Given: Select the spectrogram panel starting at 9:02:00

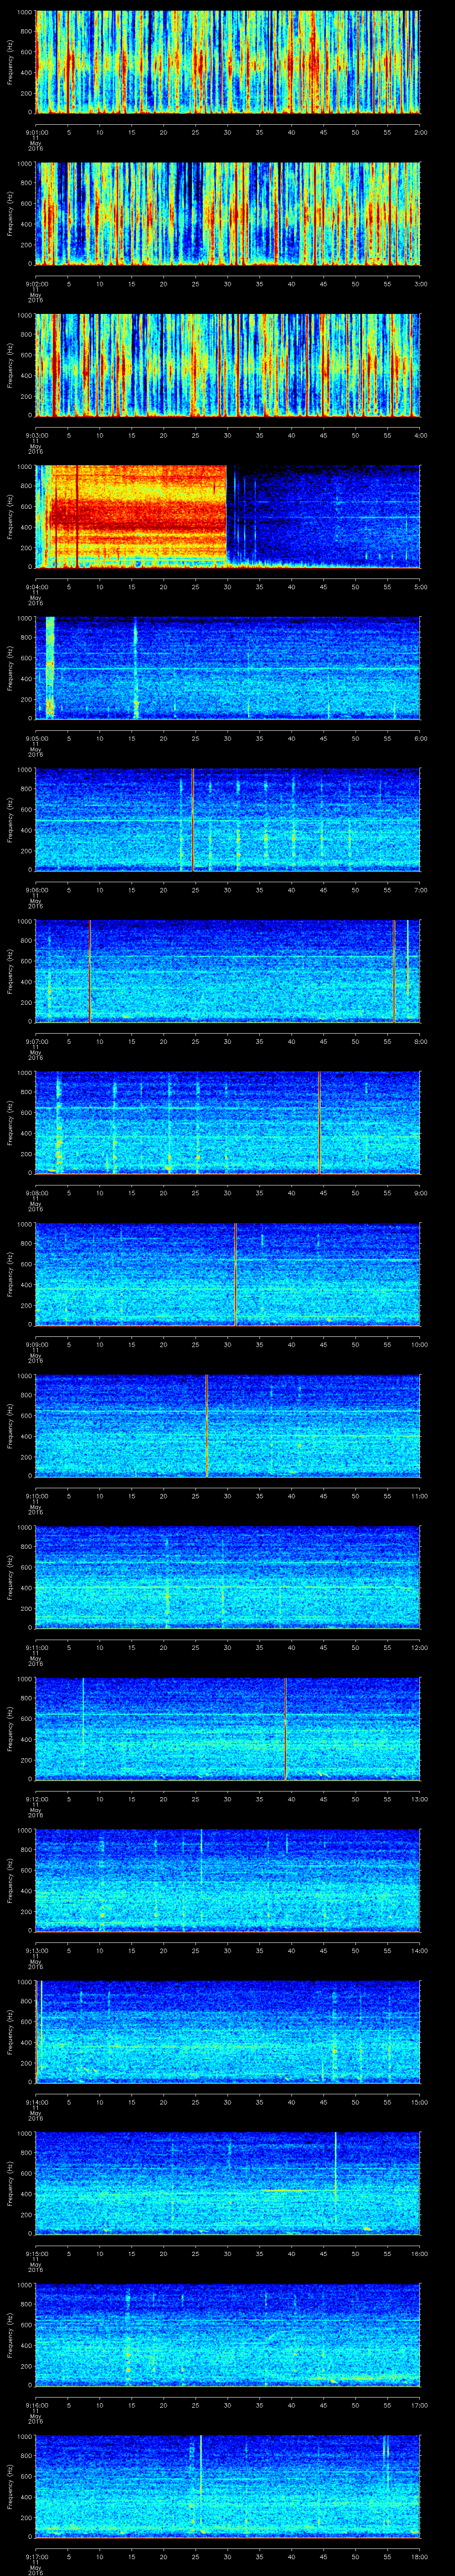Looking at the screenshot, I should point(228,213).
